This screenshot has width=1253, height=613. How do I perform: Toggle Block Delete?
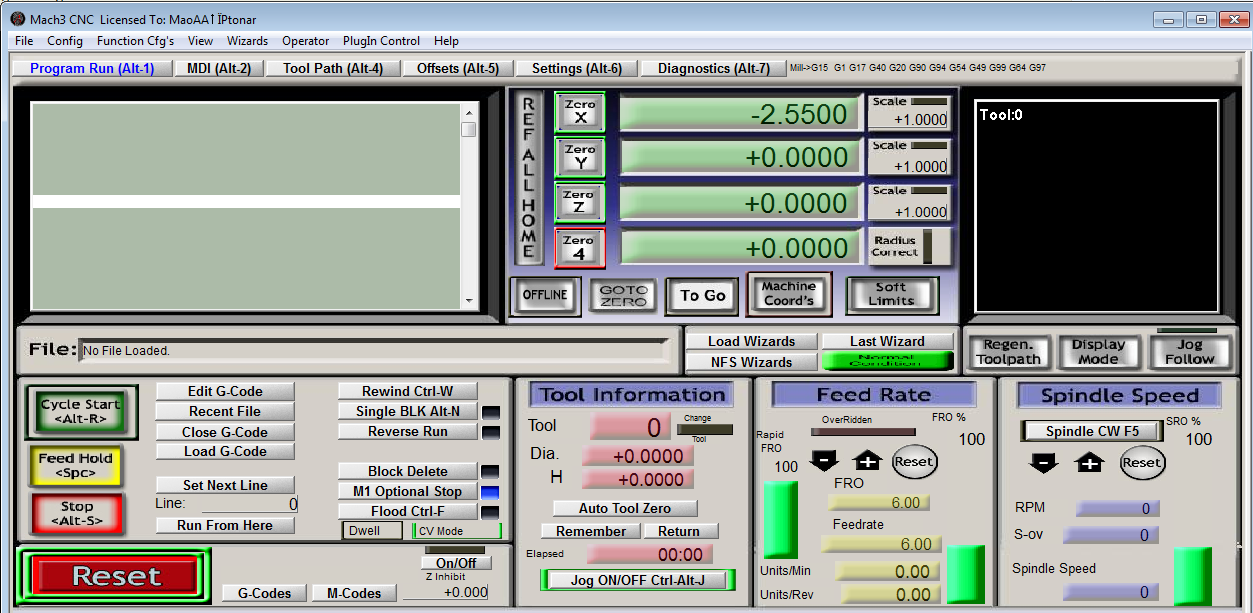408,471
